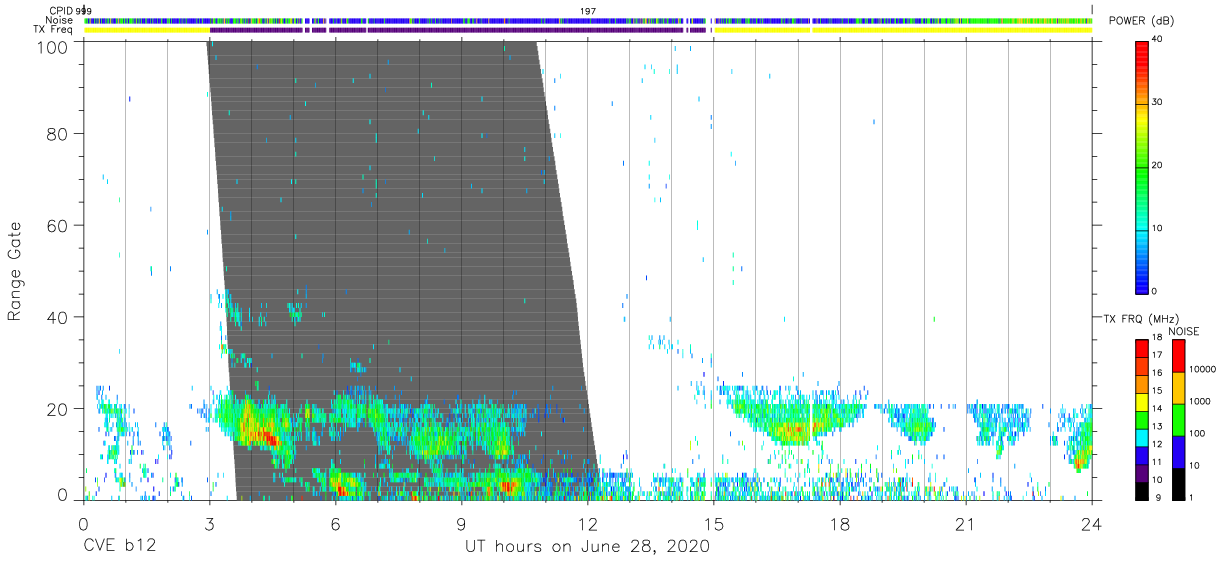The width and height of the screenshot is (1228, 567).
Task: Click the 'CVE b12' label
Action: tap(119, 547)
